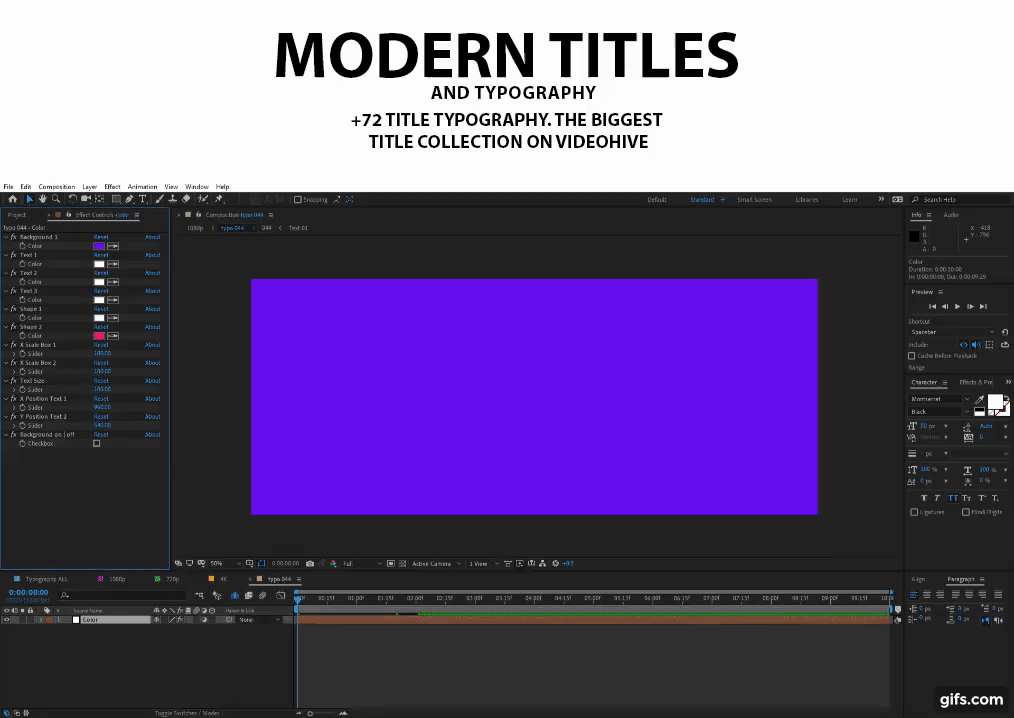Click Toggle Switches / Modes button

(x=187, y=713)
